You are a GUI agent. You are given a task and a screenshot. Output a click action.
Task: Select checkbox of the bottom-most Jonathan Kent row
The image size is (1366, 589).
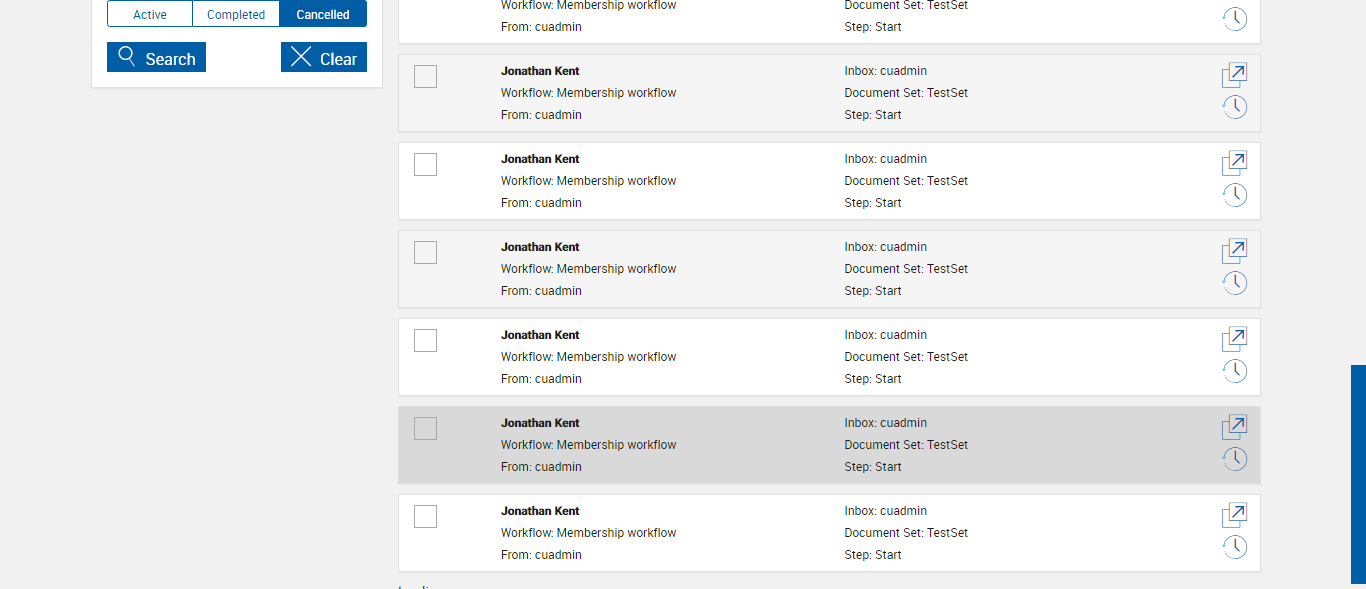click(425, 517)
